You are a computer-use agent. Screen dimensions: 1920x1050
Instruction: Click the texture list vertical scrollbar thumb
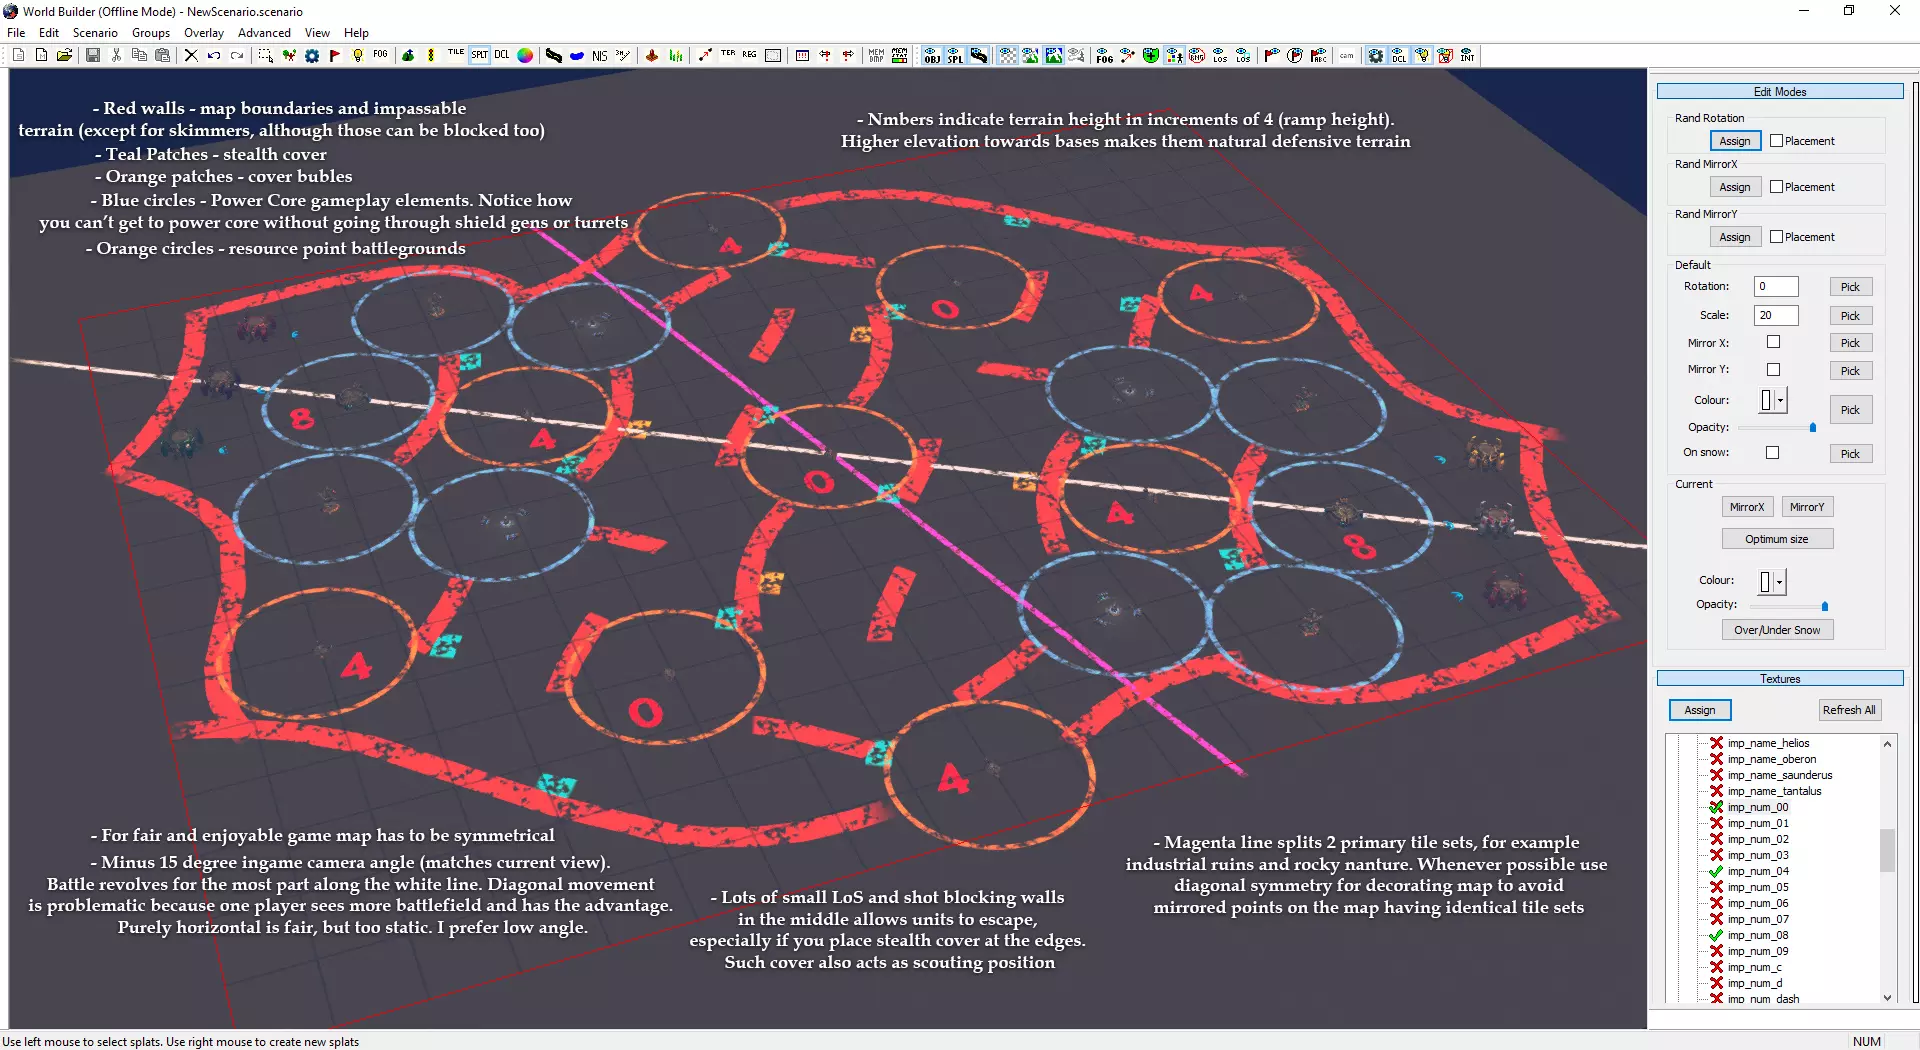[1887, 851]
